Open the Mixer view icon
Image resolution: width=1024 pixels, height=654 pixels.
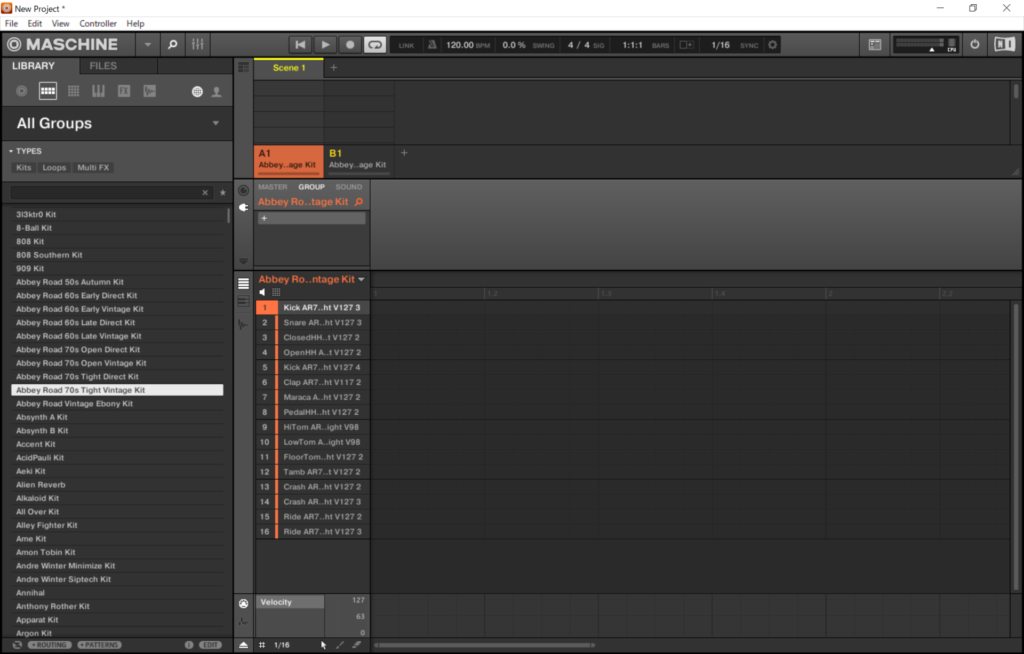click(x=198, y=45)
